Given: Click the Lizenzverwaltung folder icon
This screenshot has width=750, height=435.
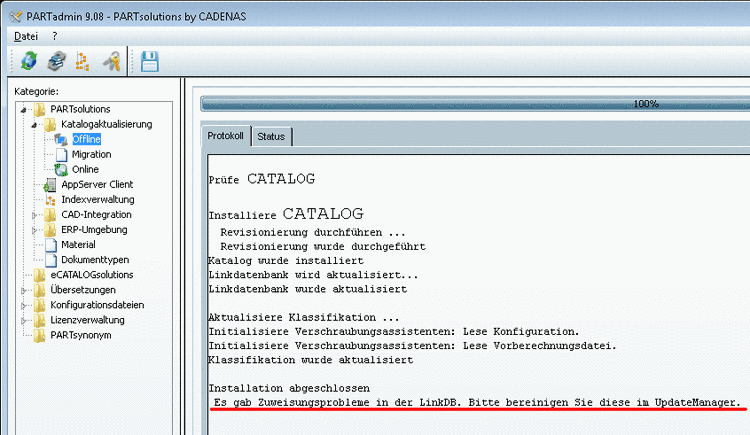Looking at the screenshot, I should click(40, 320).
